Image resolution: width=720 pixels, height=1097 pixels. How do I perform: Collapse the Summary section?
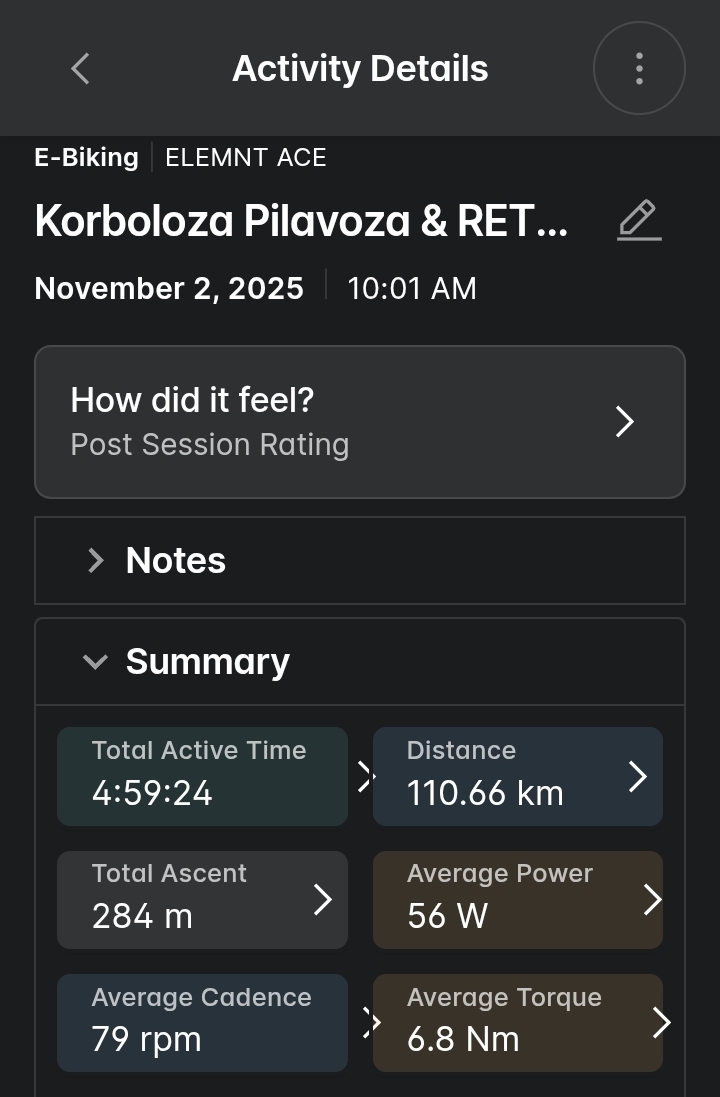tap(96, 662)
